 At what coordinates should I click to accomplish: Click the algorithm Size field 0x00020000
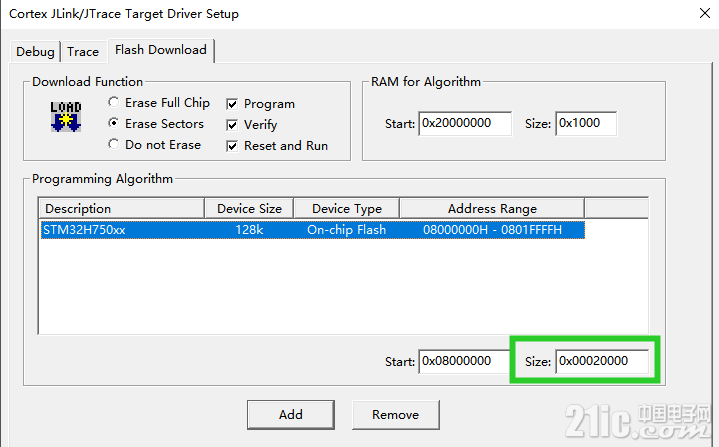[602, 361]
